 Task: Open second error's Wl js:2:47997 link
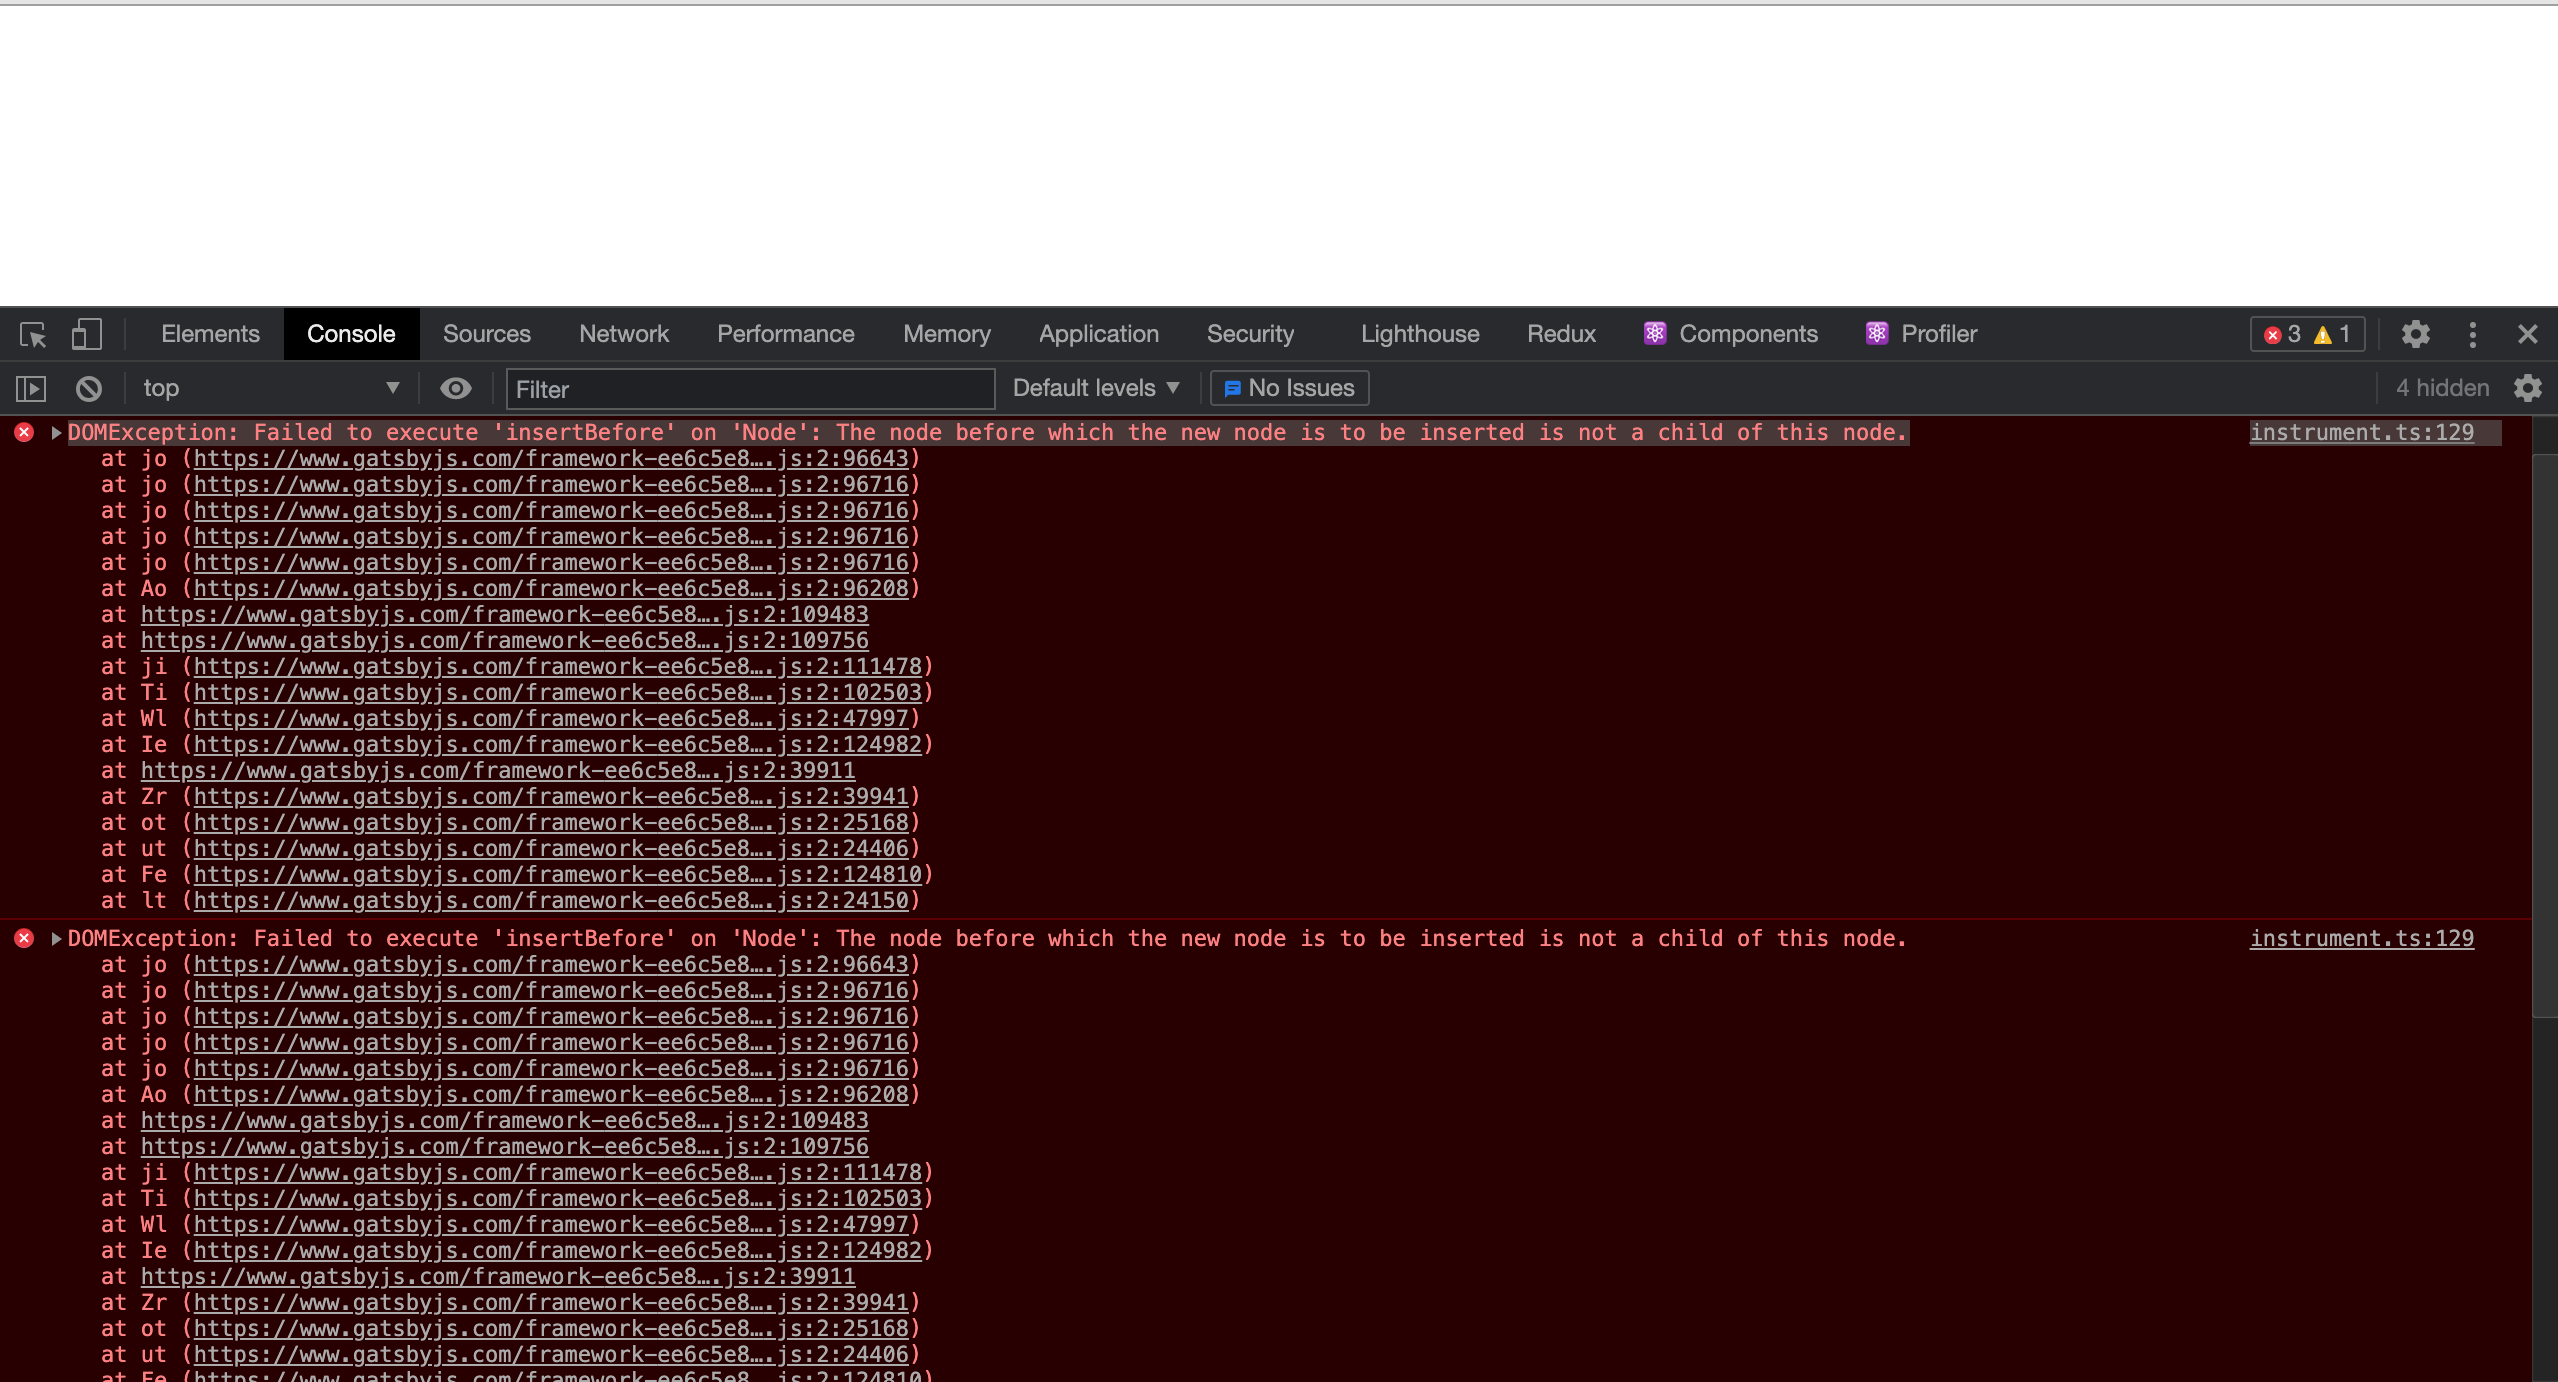551,1225
